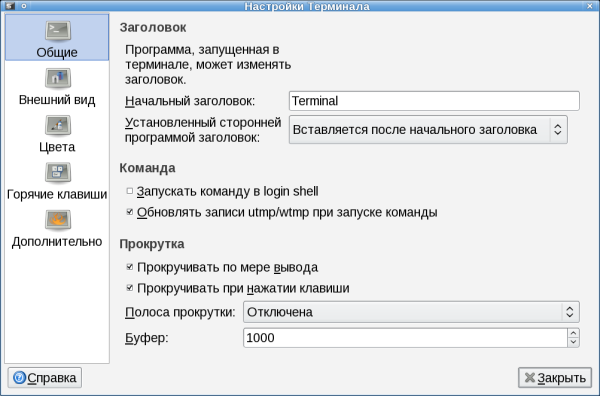Click the Буфер number field showing 1000
This screenshot has width=600, height=396.
click(x=405, y=338)
